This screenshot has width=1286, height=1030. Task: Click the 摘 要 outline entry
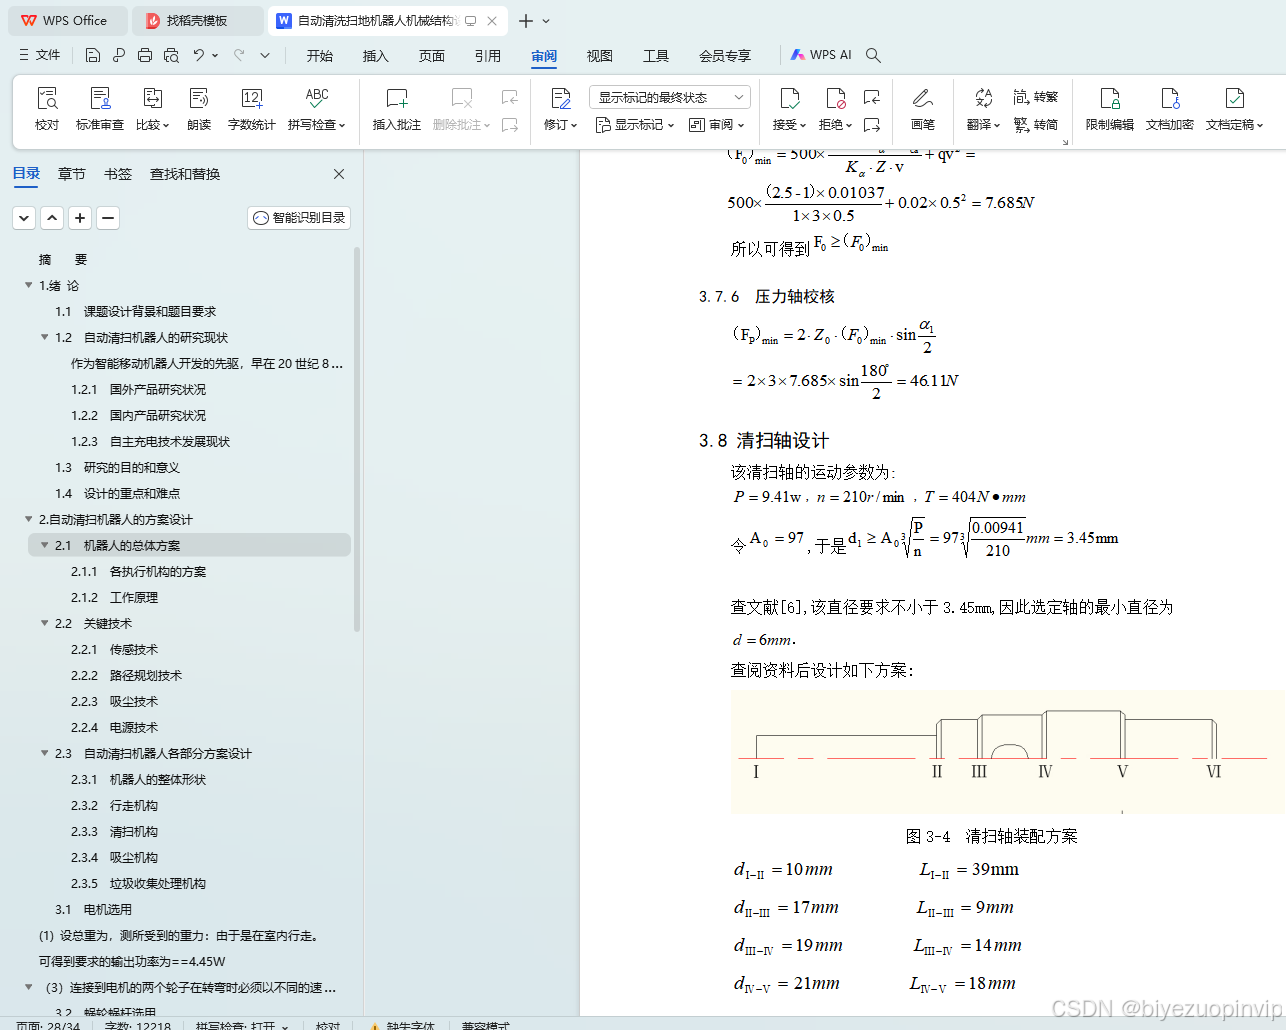pyautogui.click(x=63, y=259)
